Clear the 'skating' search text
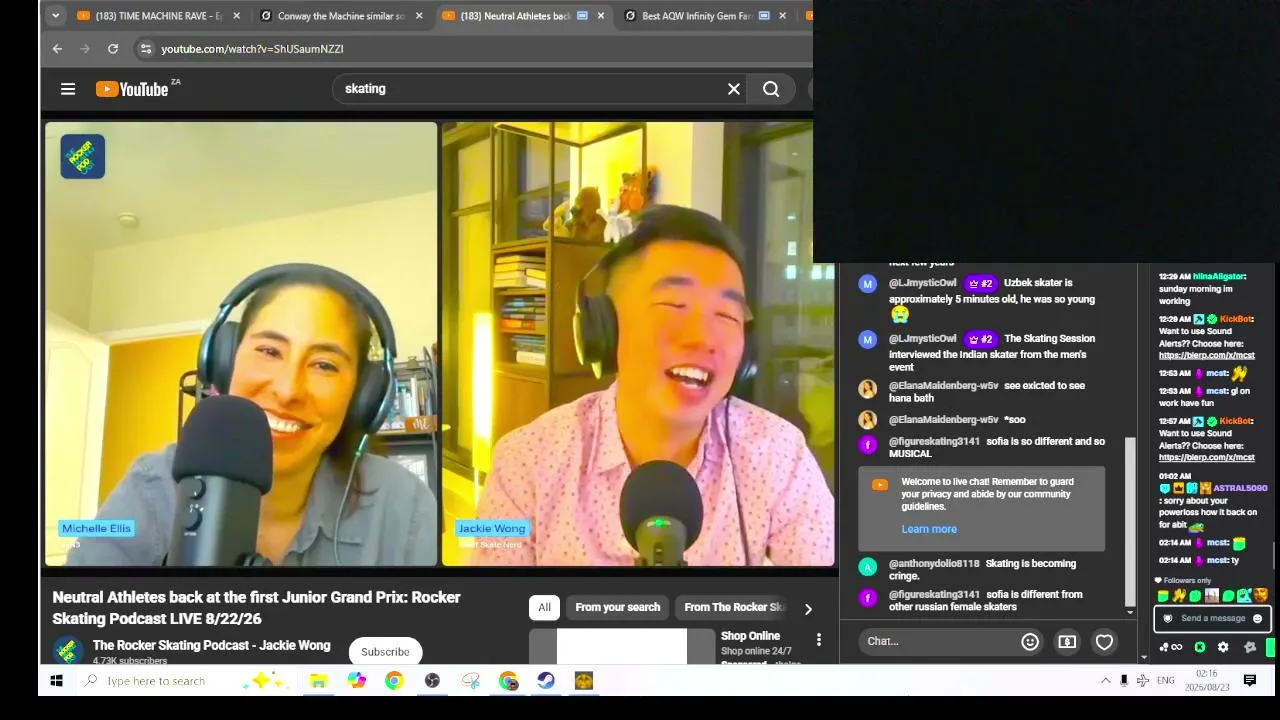 [x=734, y=89]
